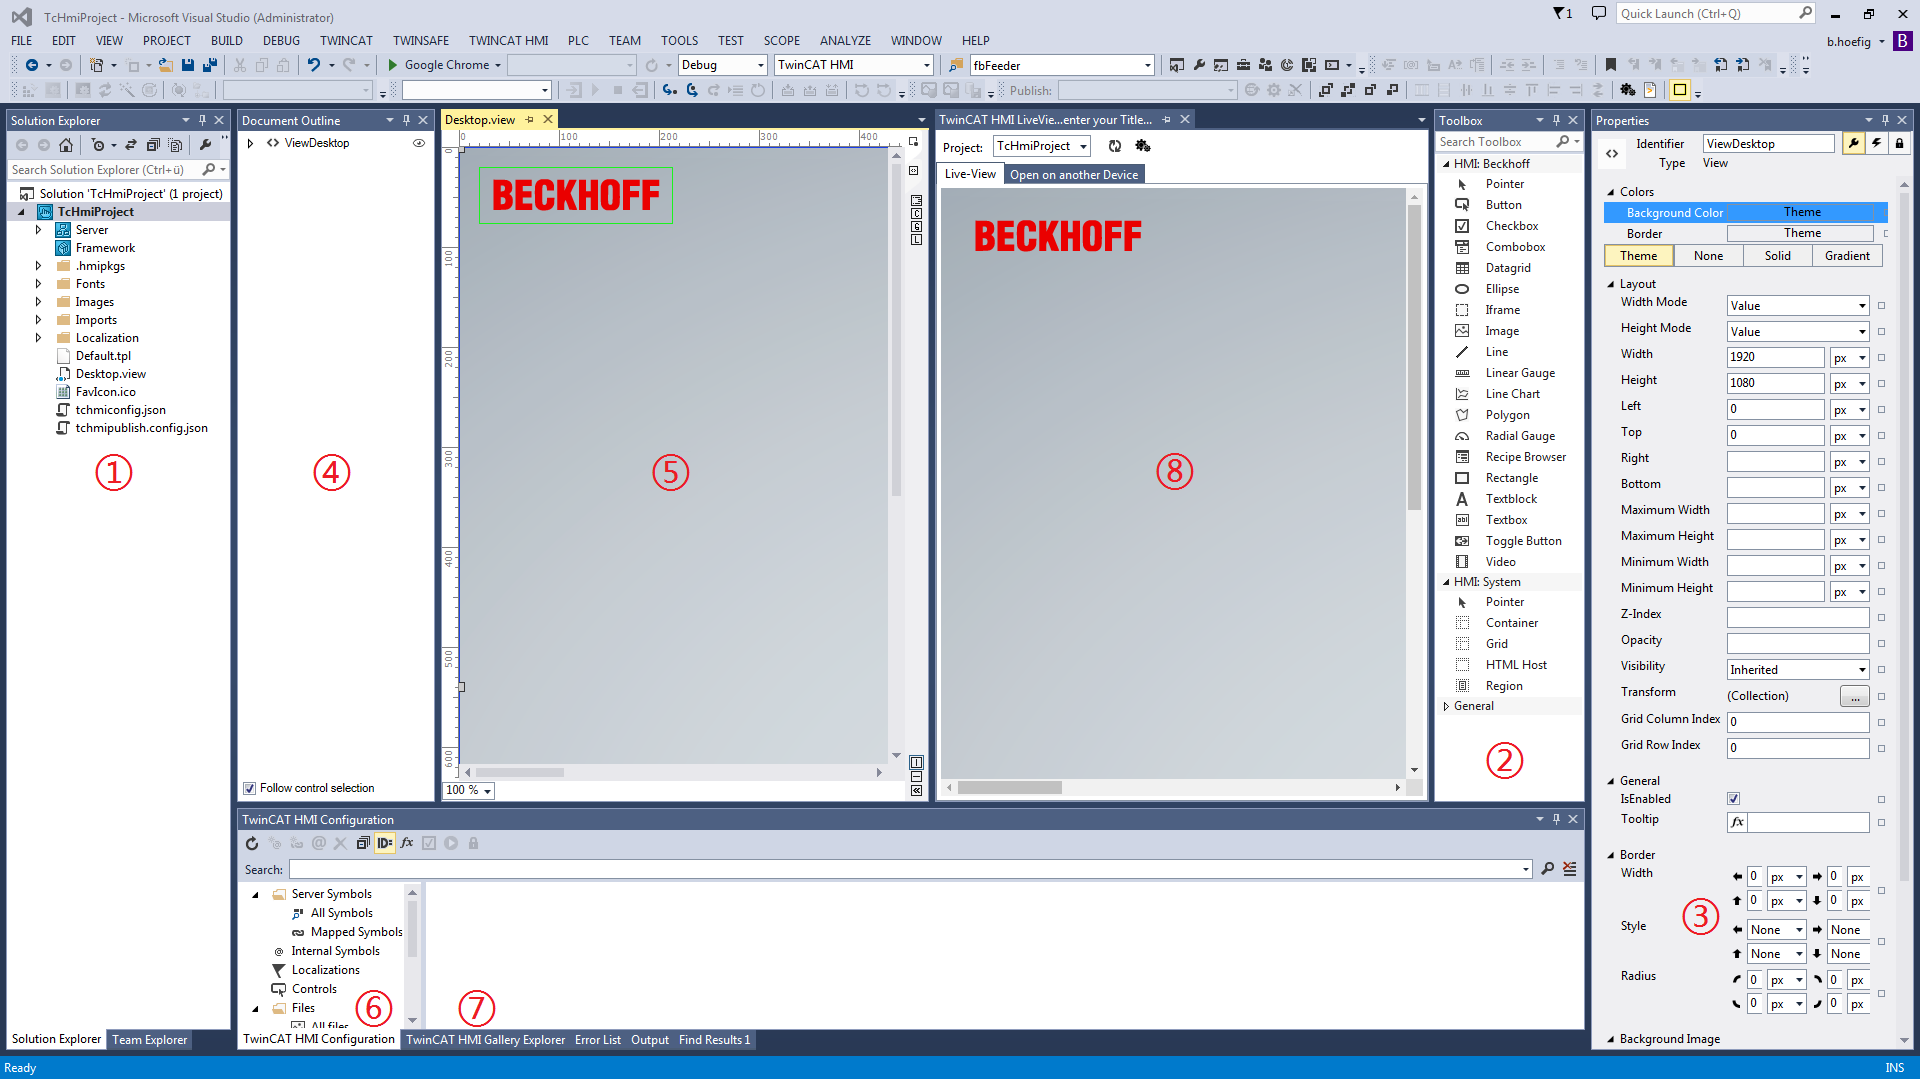This screenshot has height=1079, width=1920.
Task: Click the Undo arrow icon in toolbar
Action: tap(313, 65)
